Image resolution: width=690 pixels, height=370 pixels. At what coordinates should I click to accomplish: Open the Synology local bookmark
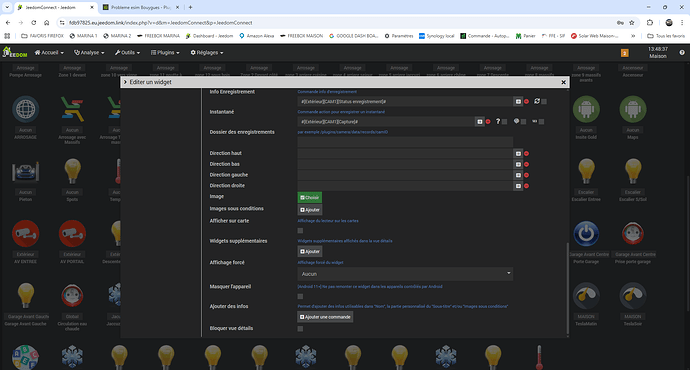point(437,36)
